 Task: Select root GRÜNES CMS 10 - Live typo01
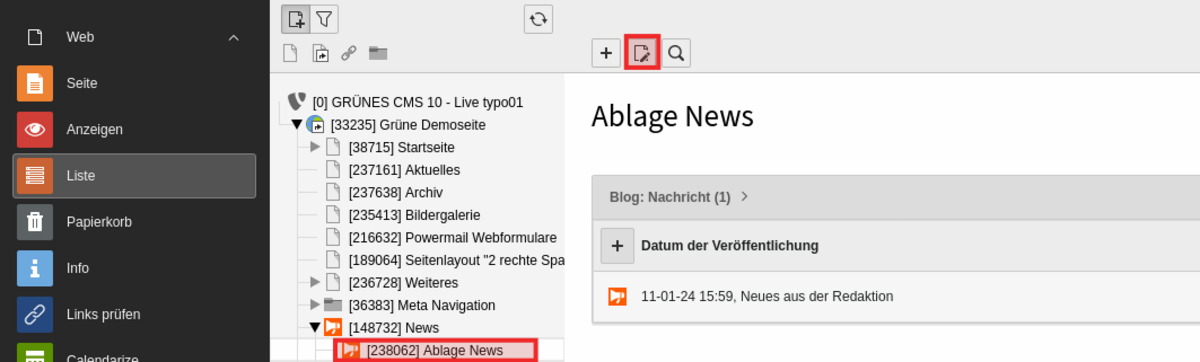418,102
